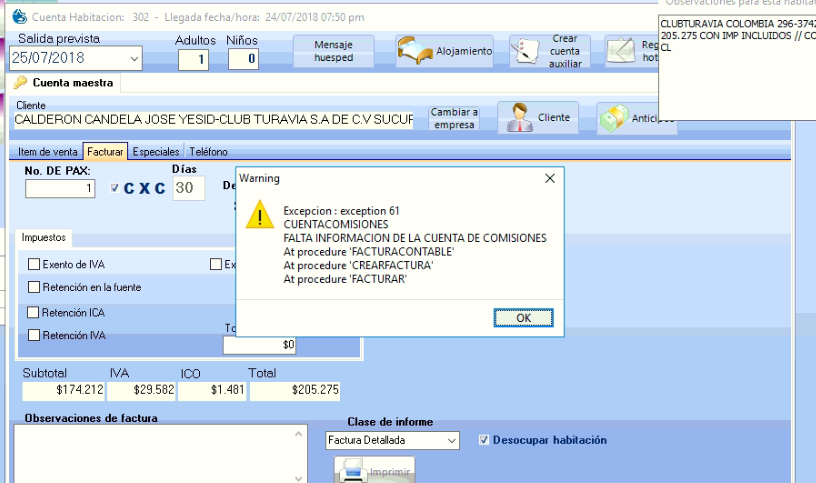816x483 pixels.
Task: Click the Mensaje huesped button
Action: click(x=333, y=52)
